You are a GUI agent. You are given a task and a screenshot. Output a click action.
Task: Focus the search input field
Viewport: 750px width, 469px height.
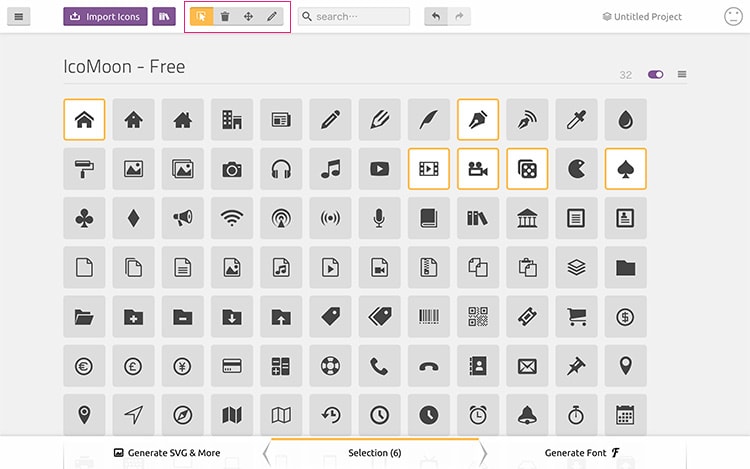click(x=354, y=17)
